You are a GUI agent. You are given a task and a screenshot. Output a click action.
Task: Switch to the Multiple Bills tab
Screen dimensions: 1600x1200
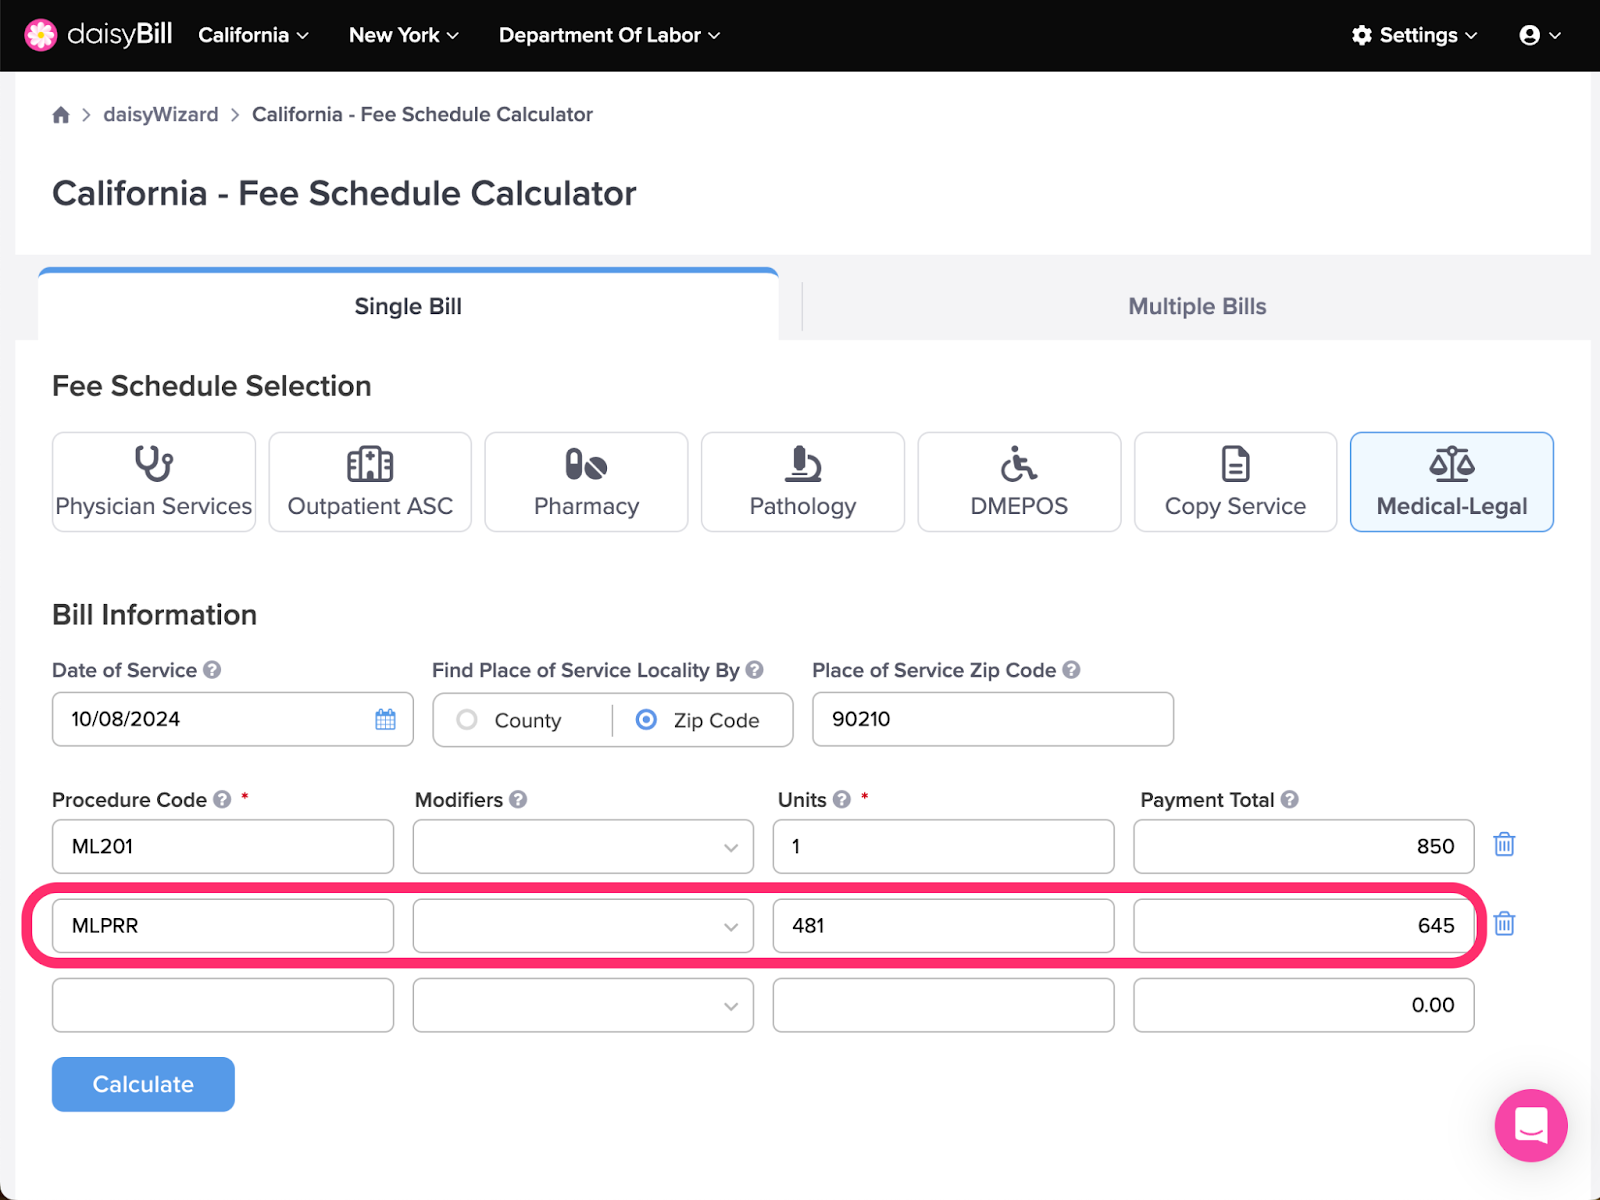(1197, 306)
